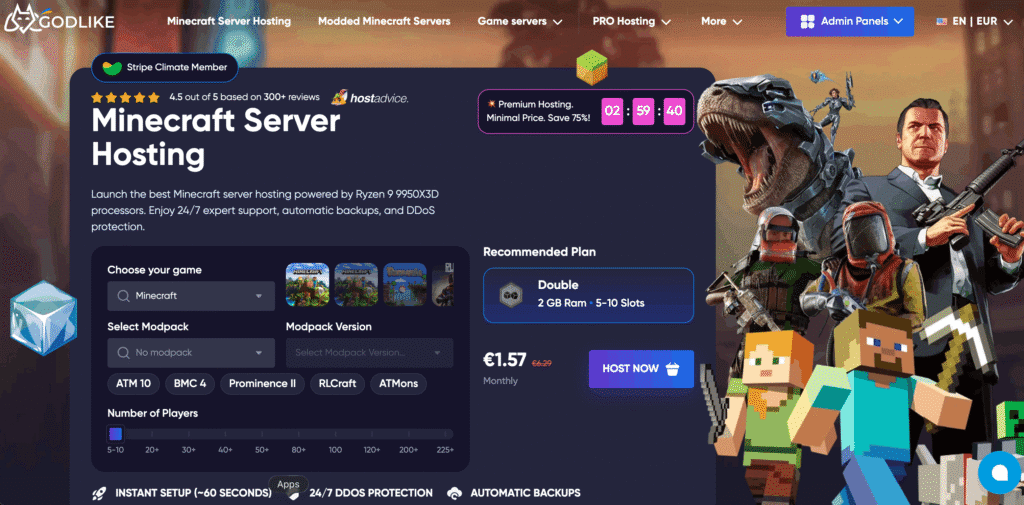Click the US flag language icon
This screenshot has width=1024, height=505.
(x=942, y=21)
